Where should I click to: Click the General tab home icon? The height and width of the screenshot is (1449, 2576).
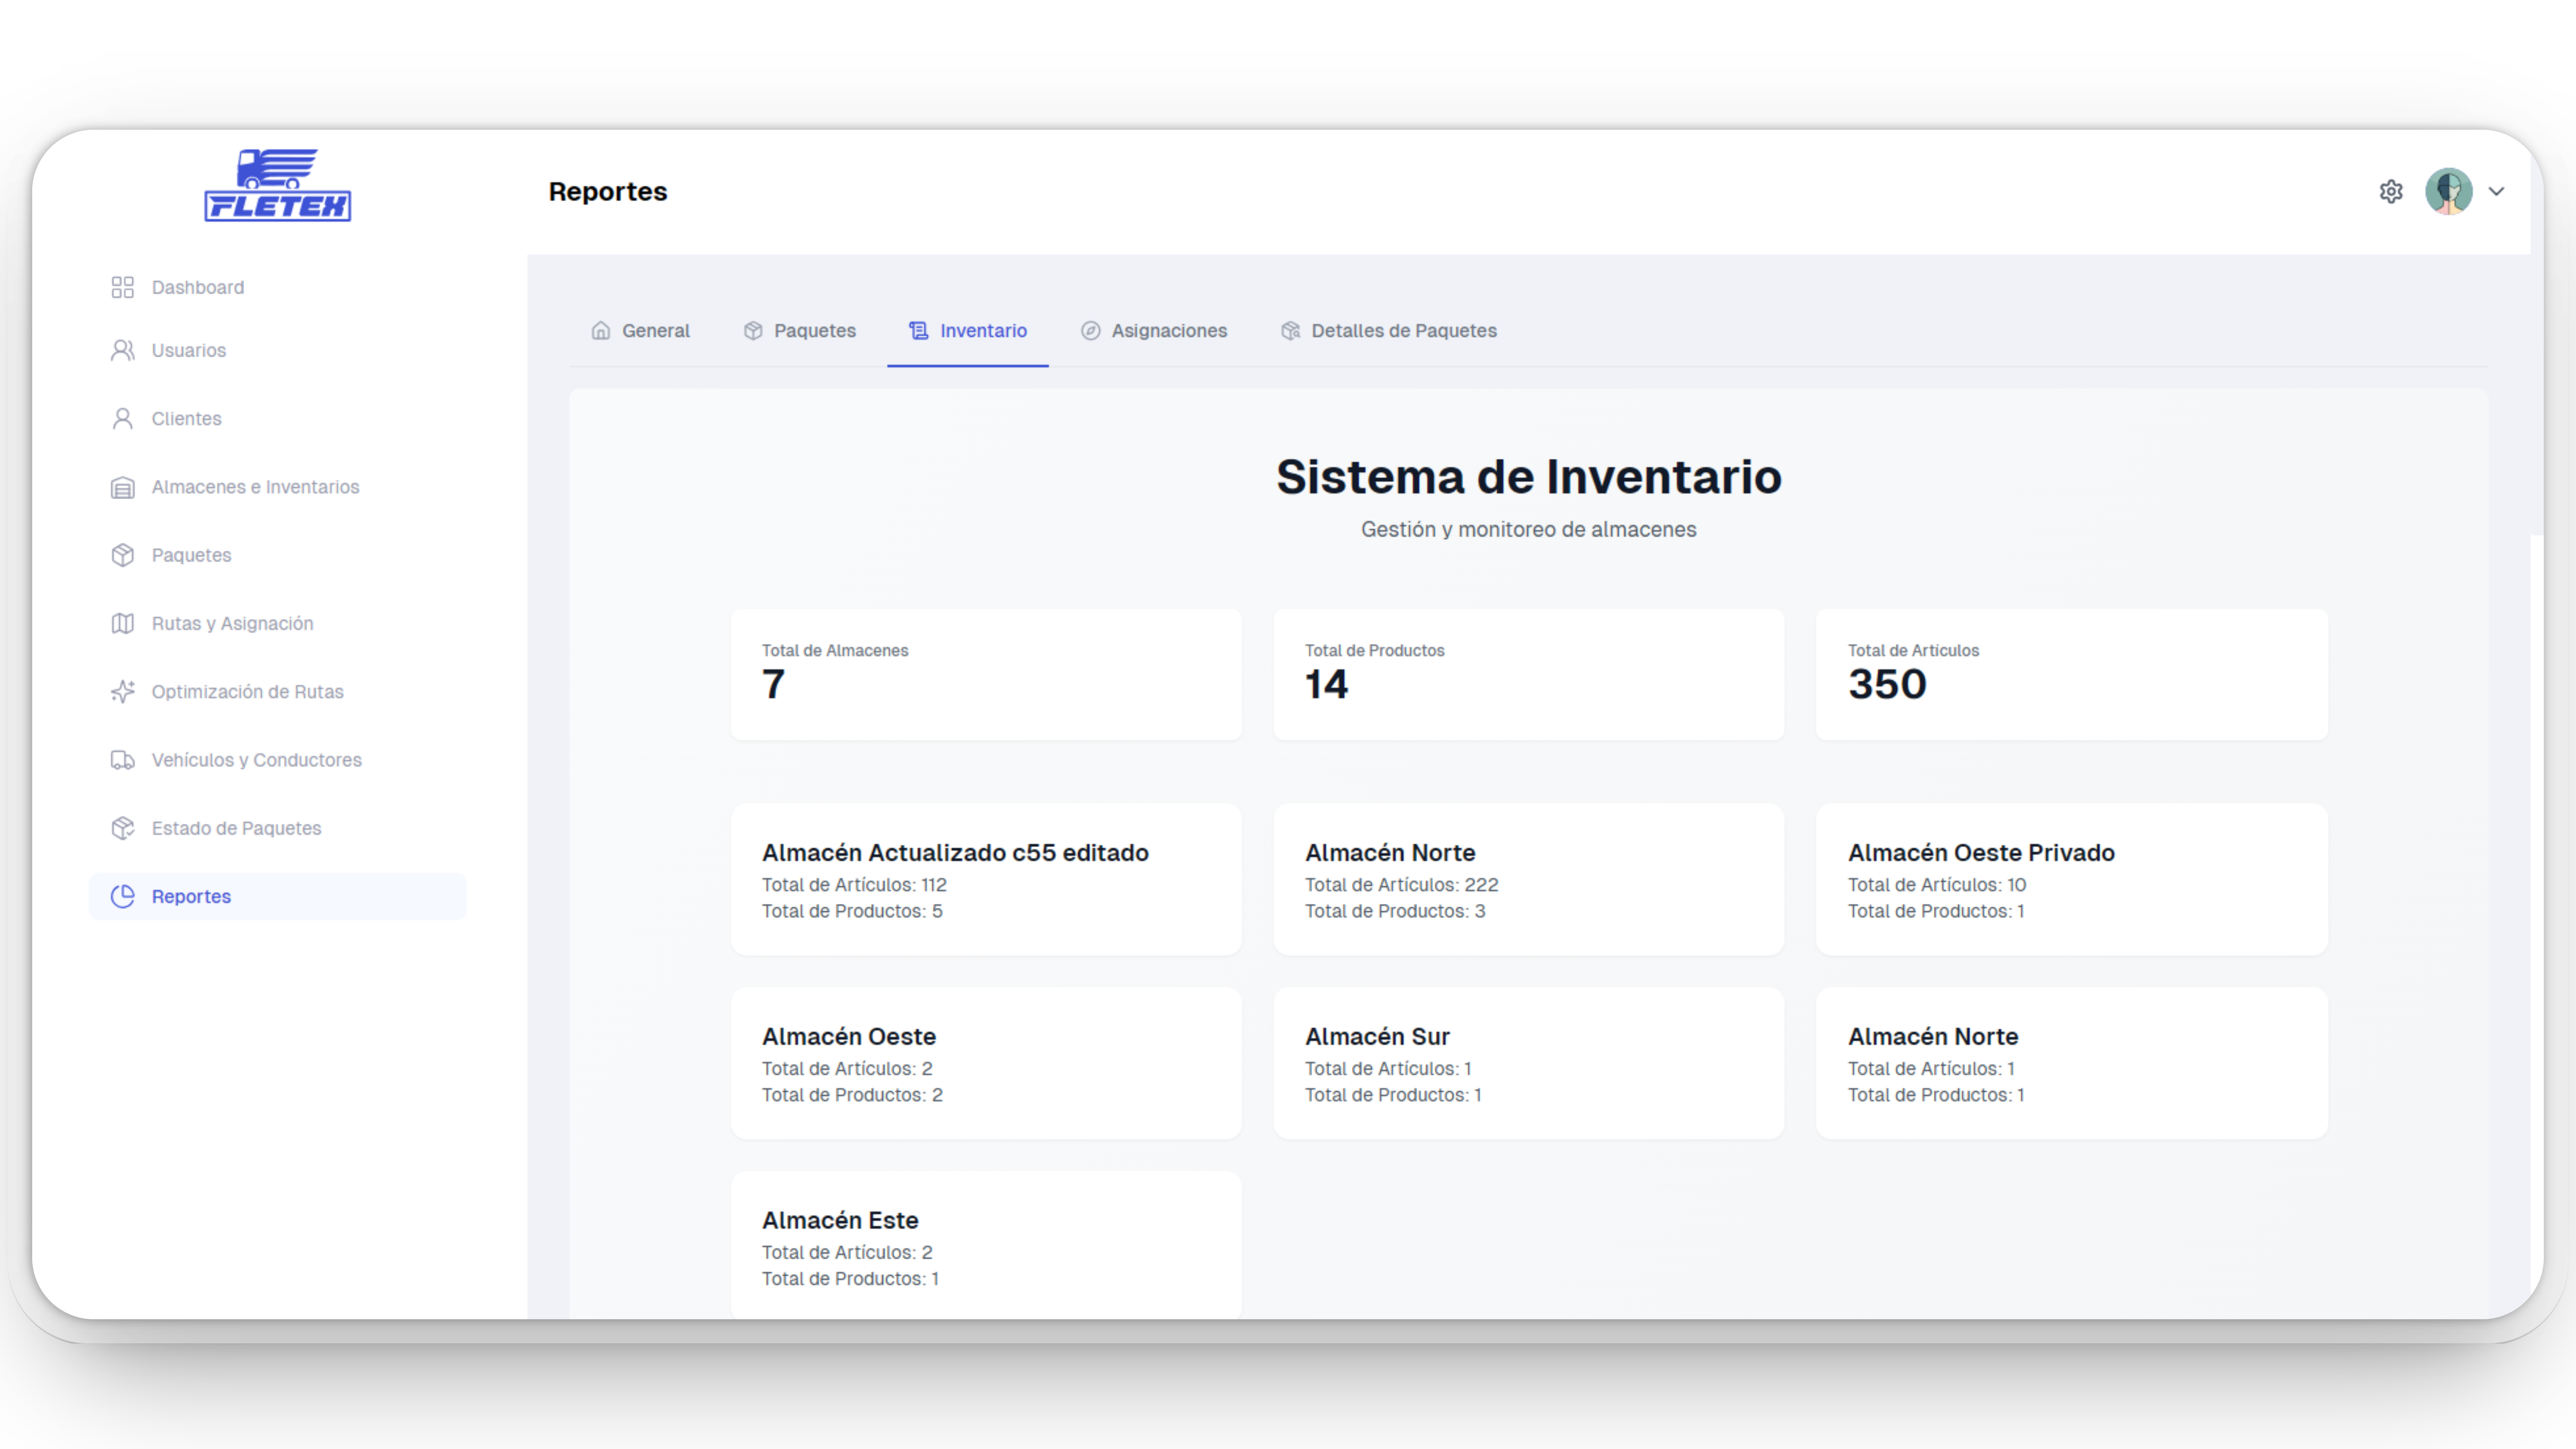601,330
